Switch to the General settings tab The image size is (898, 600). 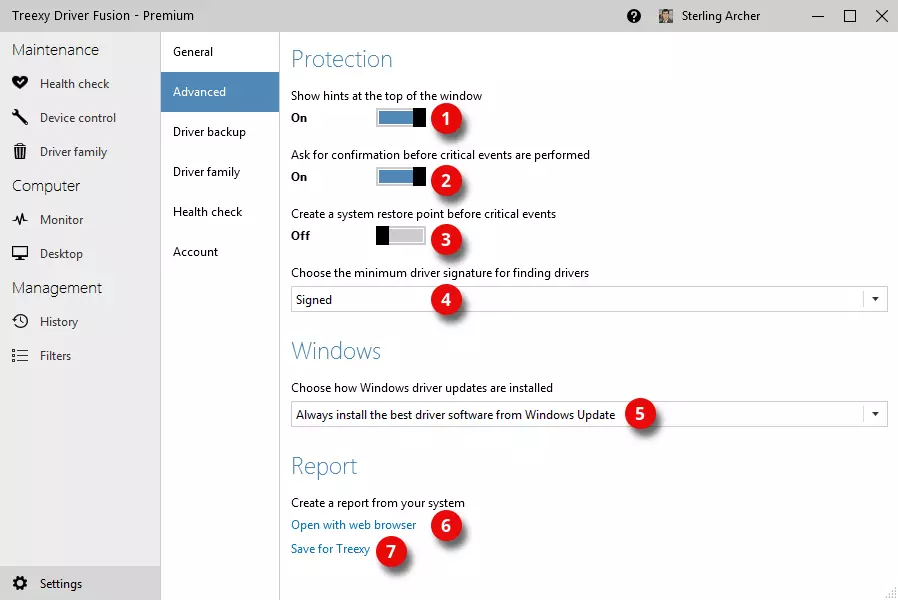click(220, 52)
